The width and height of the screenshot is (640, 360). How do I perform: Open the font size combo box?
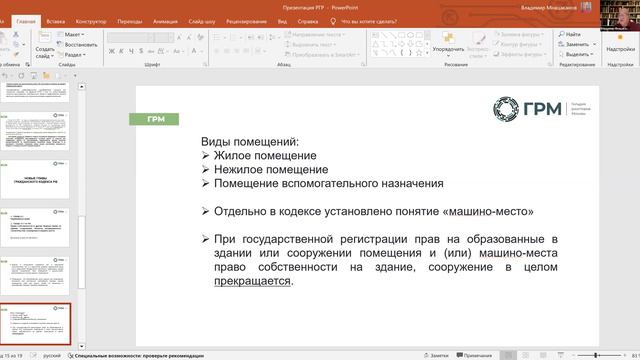coord(165,38)
